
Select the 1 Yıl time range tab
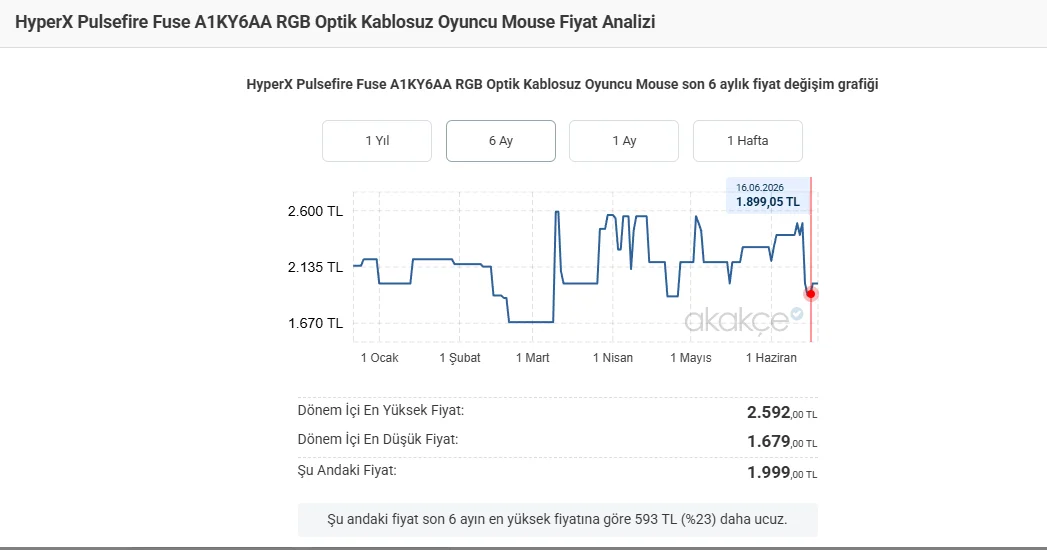click(377, 141)
